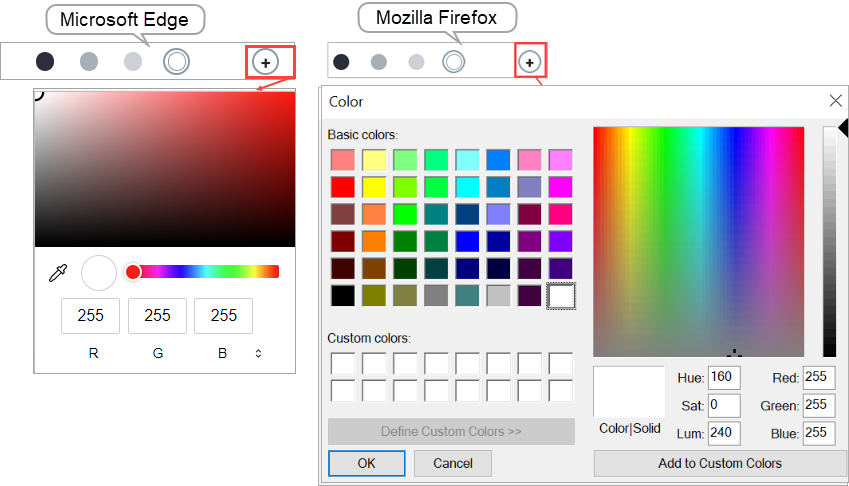Screen dimensions: 849x486
Task: Click the Blue value input field
Action: 819,432
